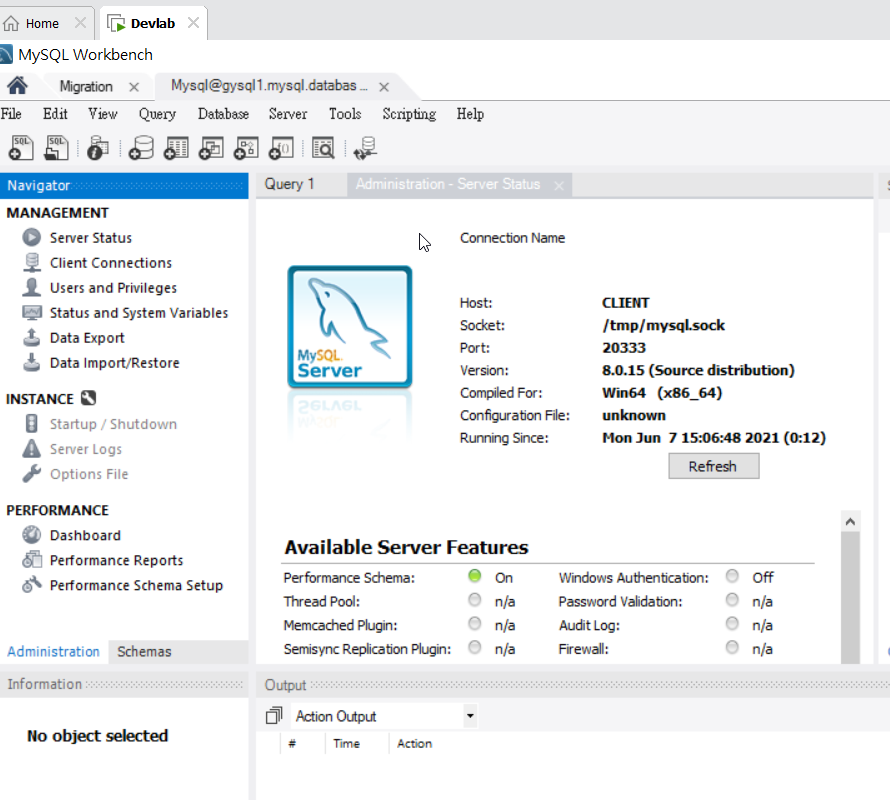Close the Migration tab

(x=134, y=87)
